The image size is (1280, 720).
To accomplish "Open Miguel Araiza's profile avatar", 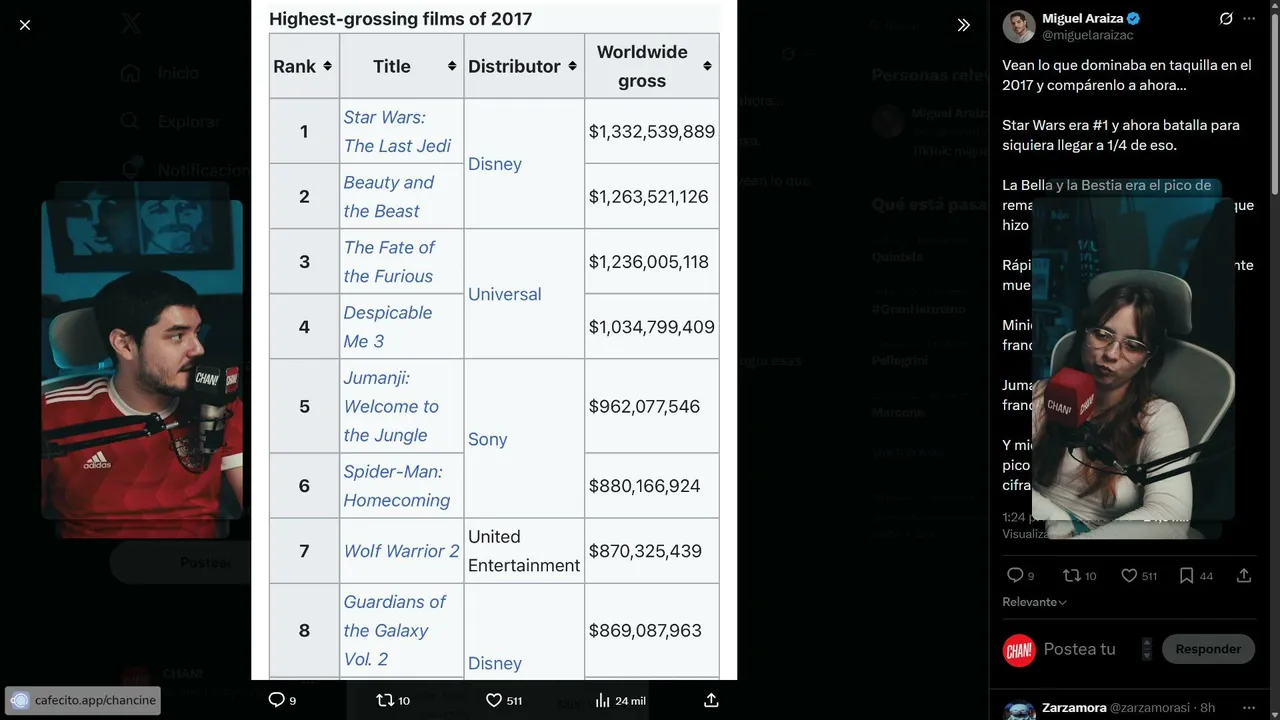I will click(x=1019, y=27).
